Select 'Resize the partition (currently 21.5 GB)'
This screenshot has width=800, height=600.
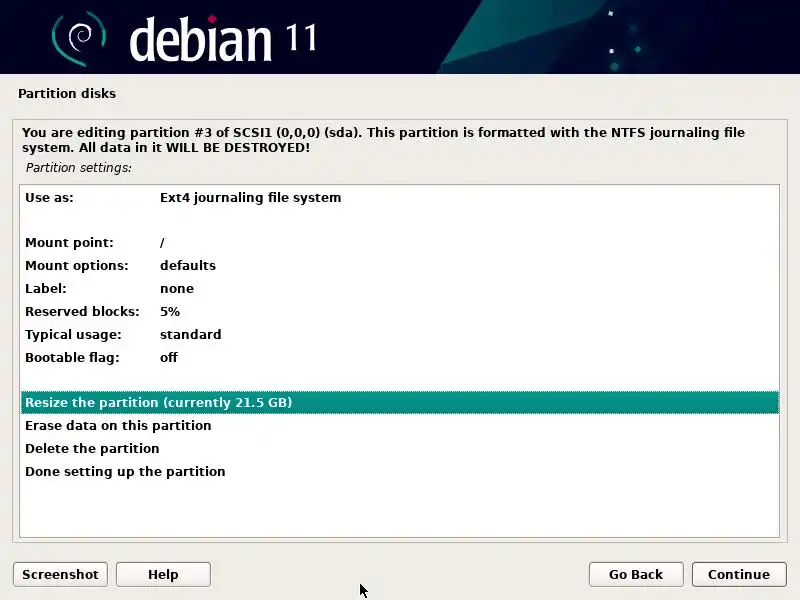point(399,402)
